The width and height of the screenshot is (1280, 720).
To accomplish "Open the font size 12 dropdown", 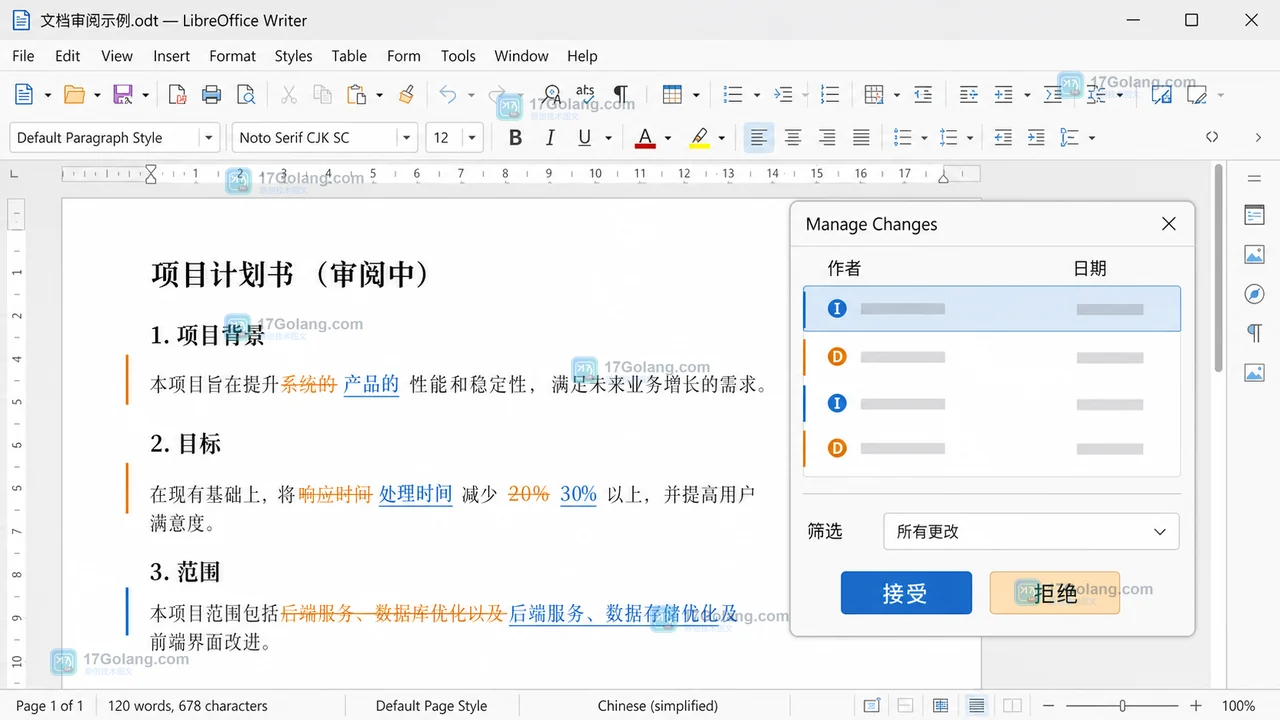I will tap(472, 138).
